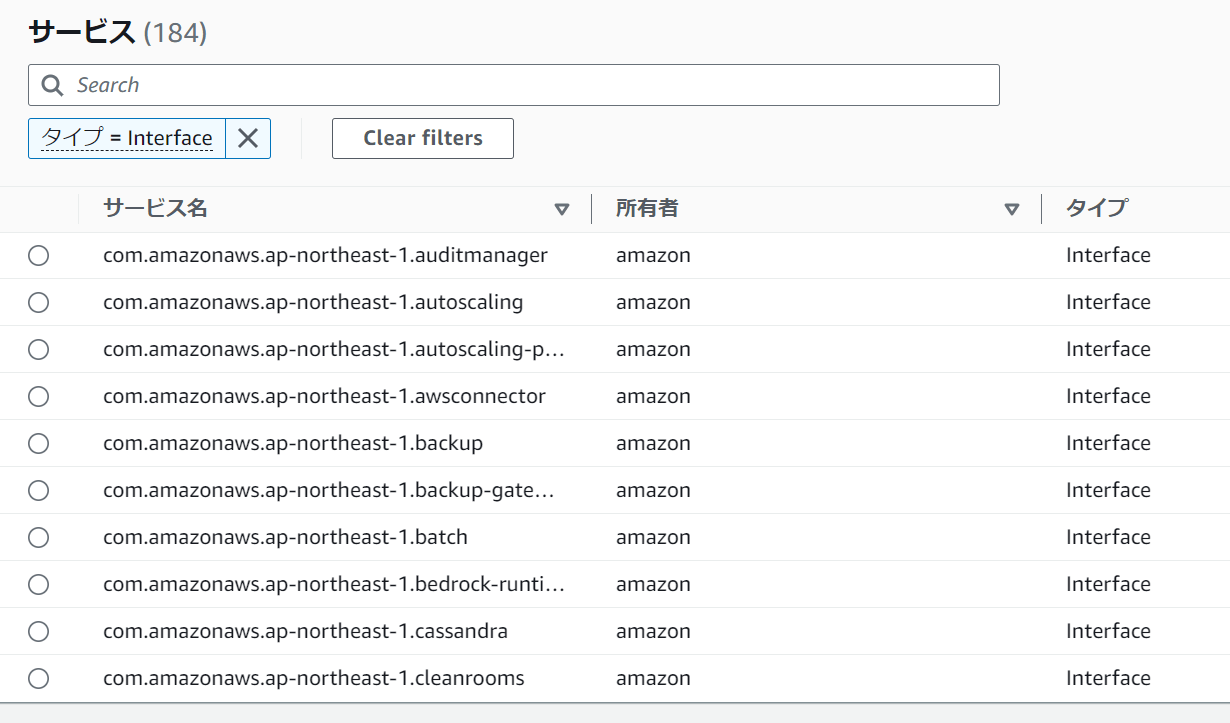Edit the タイプ = Interface filter token
This screenshot has height=723, width=1230.
[x=127, y=138]
